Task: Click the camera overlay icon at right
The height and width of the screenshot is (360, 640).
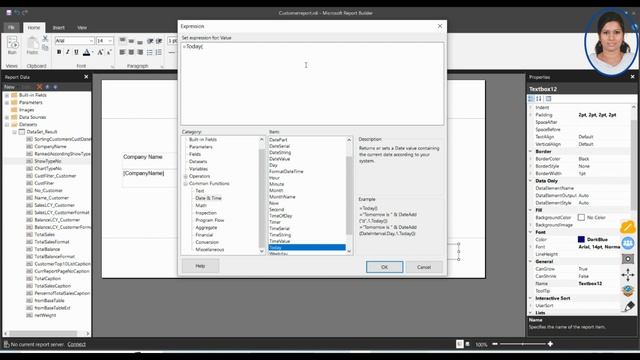Action: pos(628,259)
